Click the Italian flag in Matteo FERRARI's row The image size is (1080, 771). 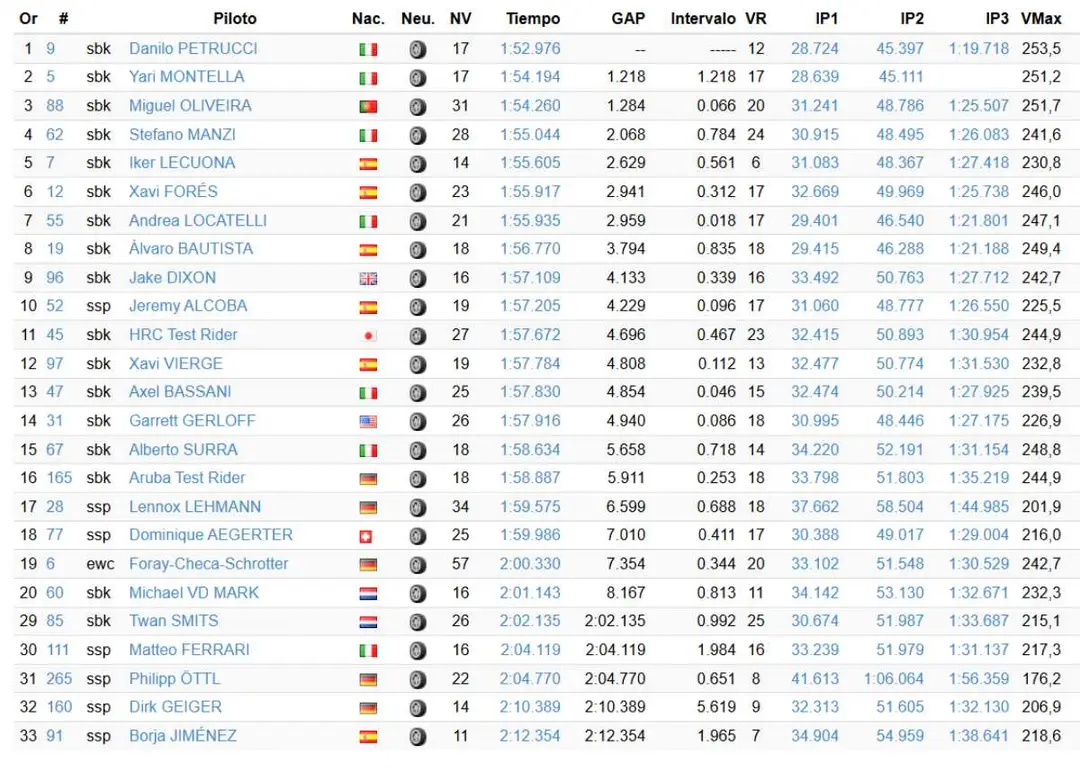[x=368, y=650]
